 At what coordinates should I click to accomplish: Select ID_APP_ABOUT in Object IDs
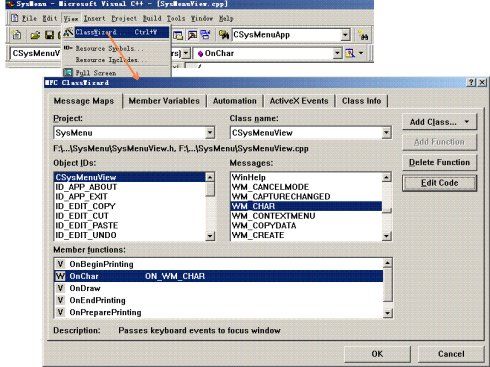(130, 187)
